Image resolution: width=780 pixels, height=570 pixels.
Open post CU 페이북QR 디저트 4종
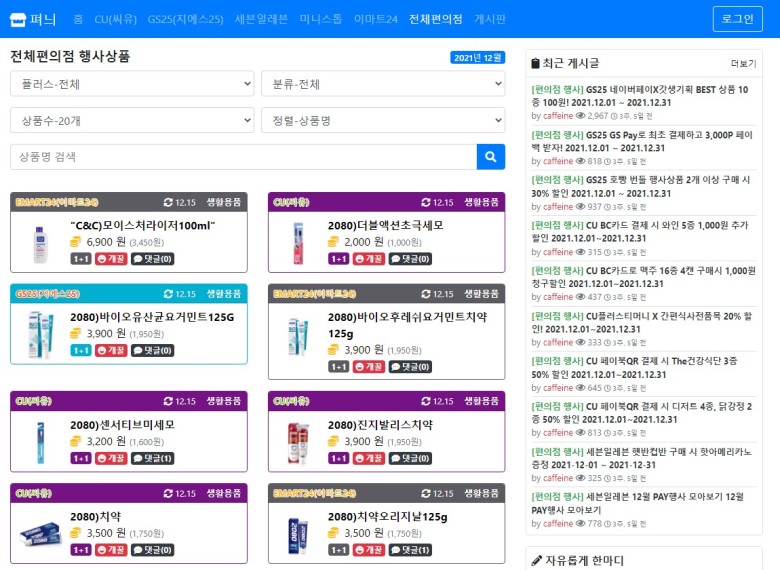[x=642, y=413]
